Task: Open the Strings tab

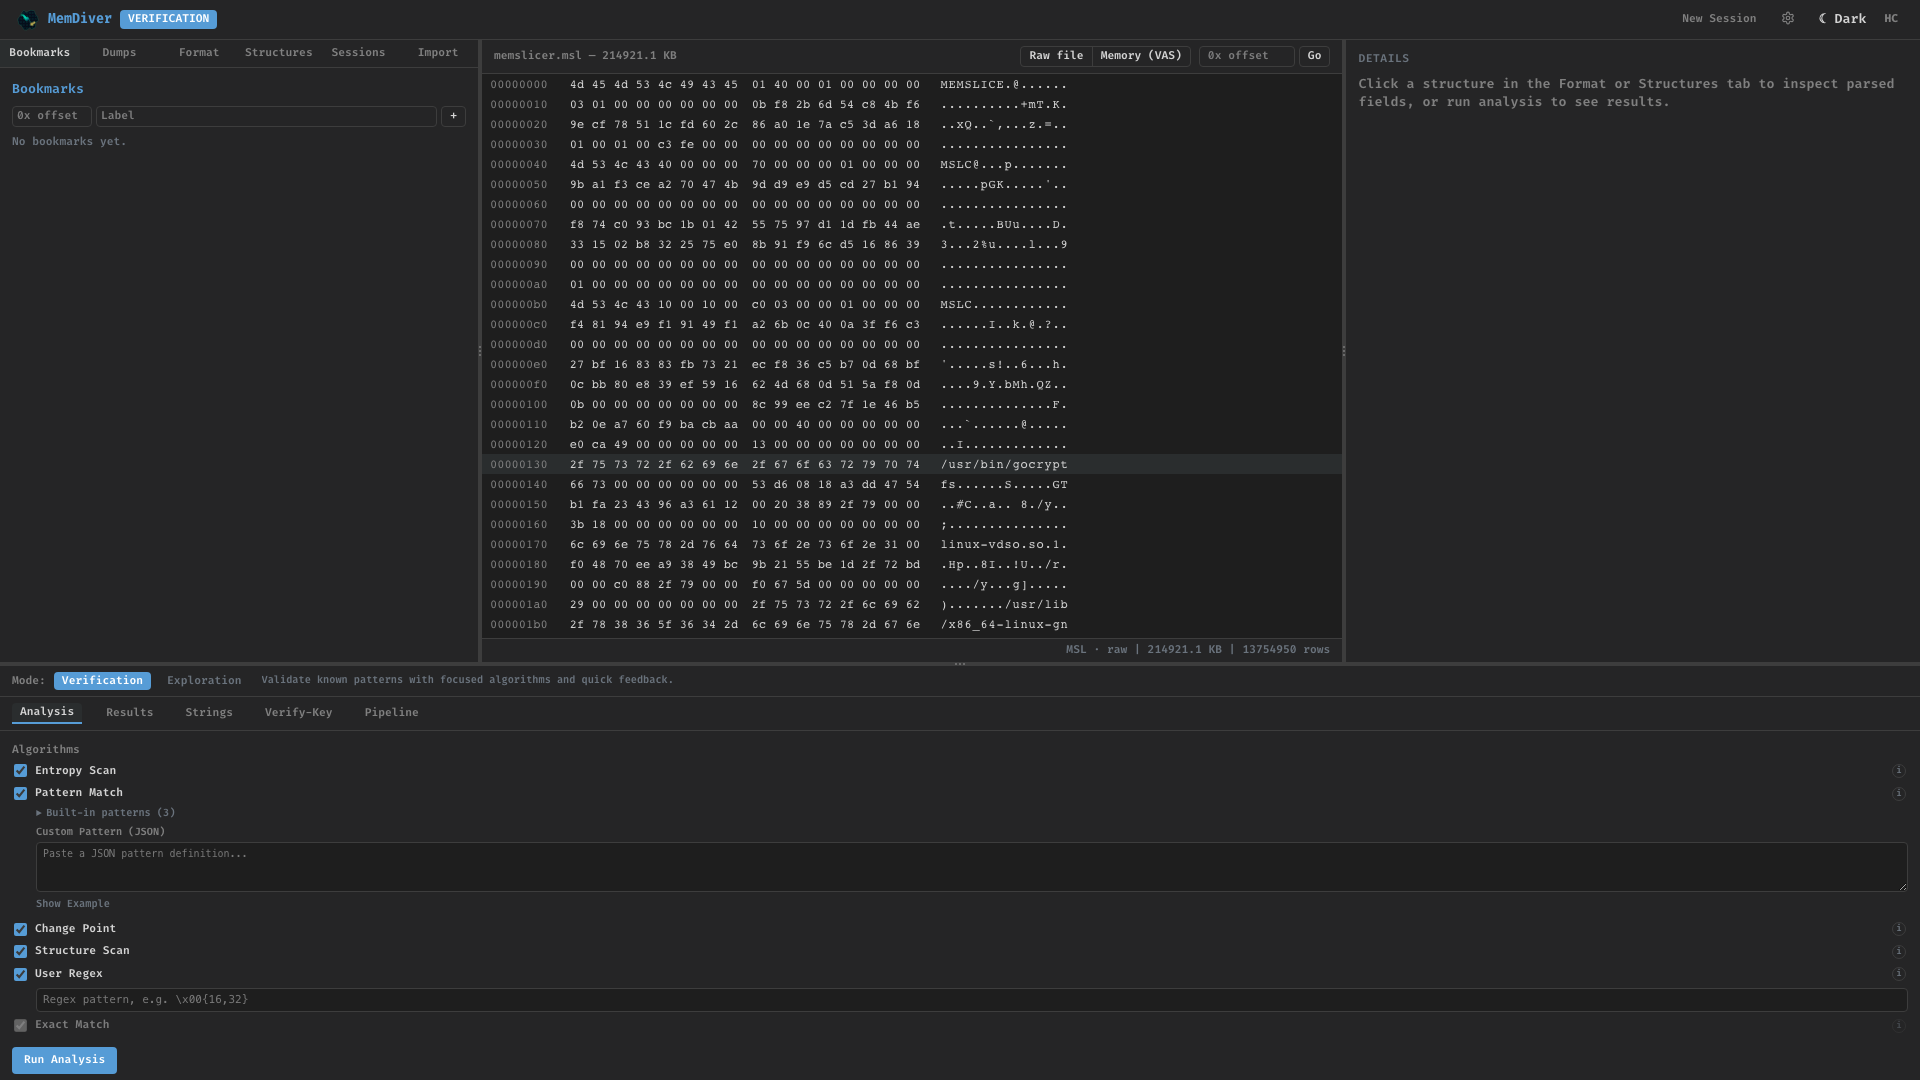Action: 209,713
